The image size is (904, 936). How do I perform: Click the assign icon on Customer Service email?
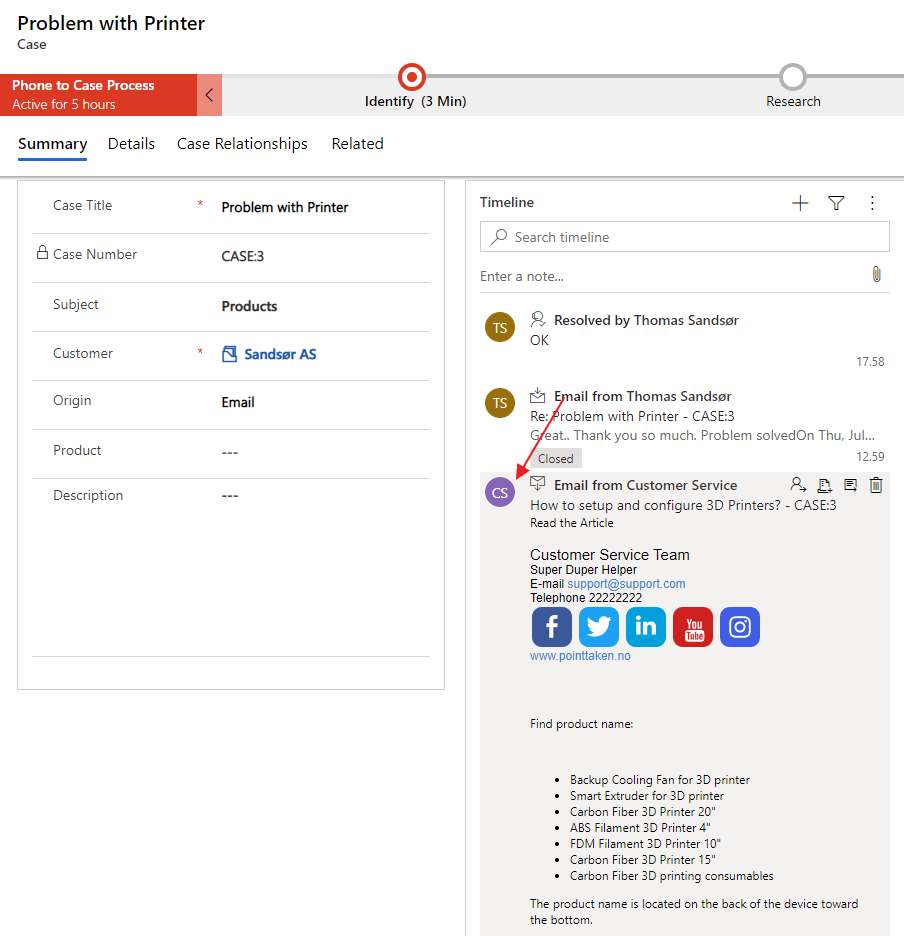pos(797,485)
